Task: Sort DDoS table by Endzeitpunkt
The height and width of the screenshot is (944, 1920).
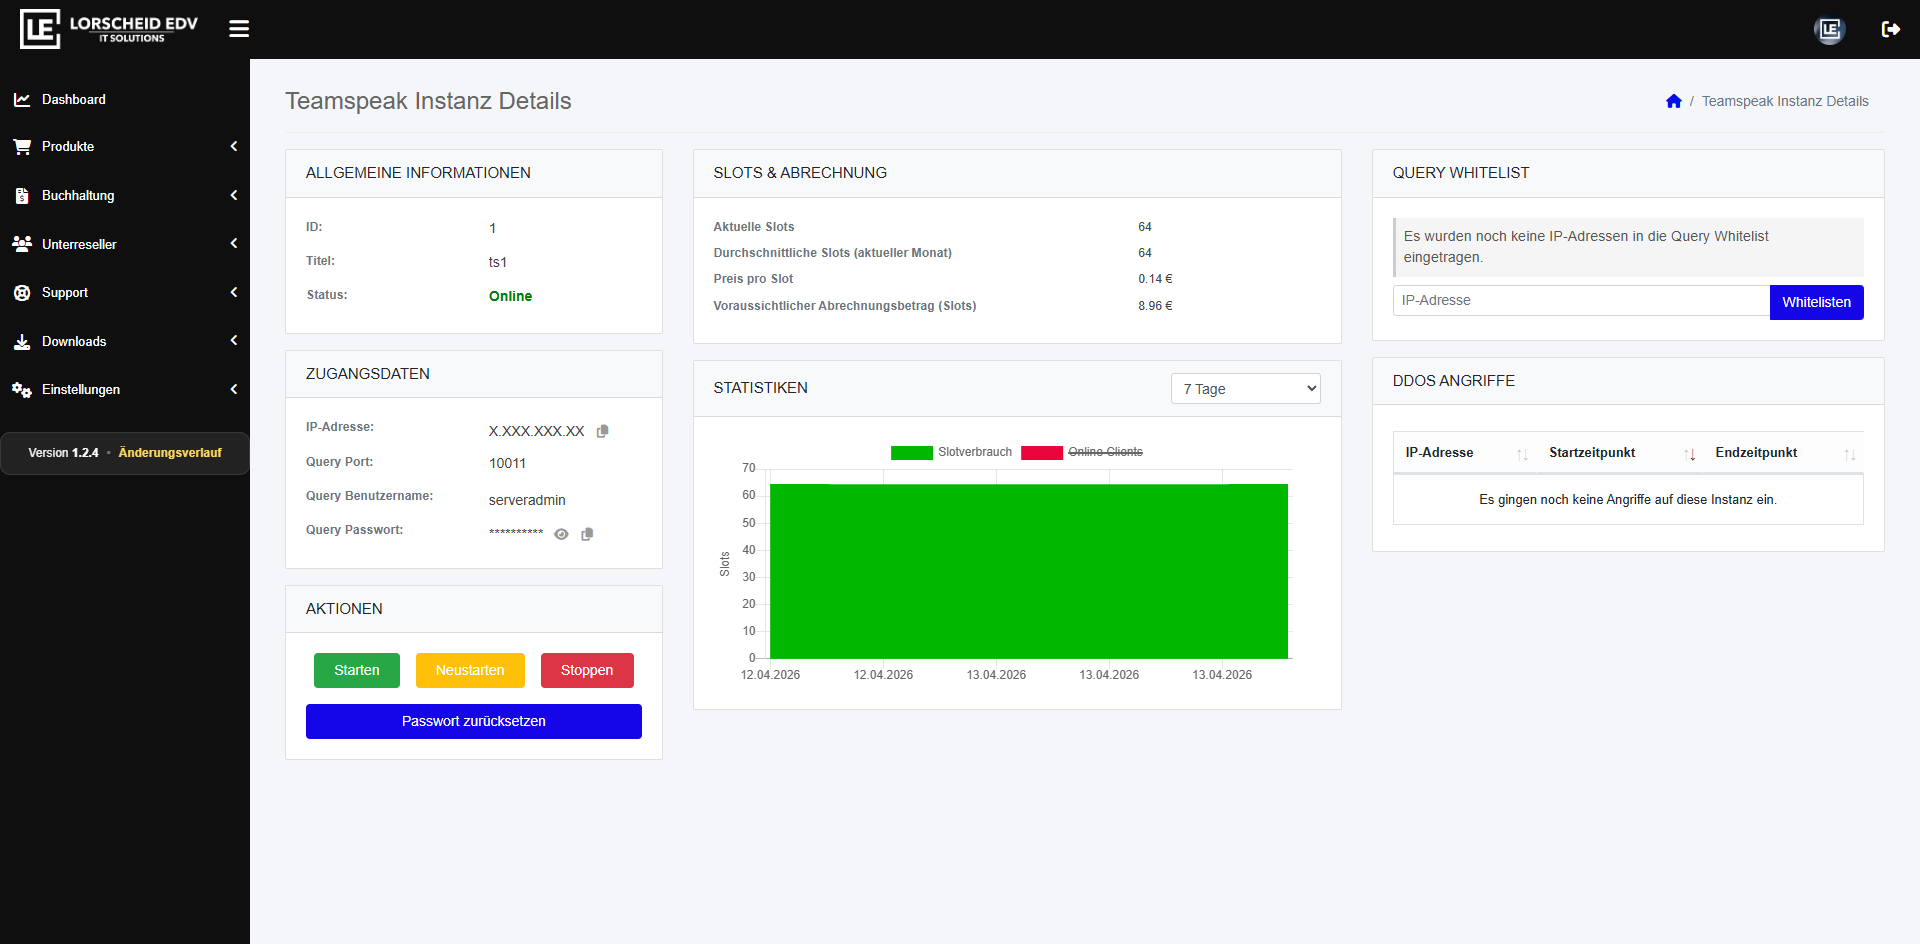Action: (x=1783, y=453)
